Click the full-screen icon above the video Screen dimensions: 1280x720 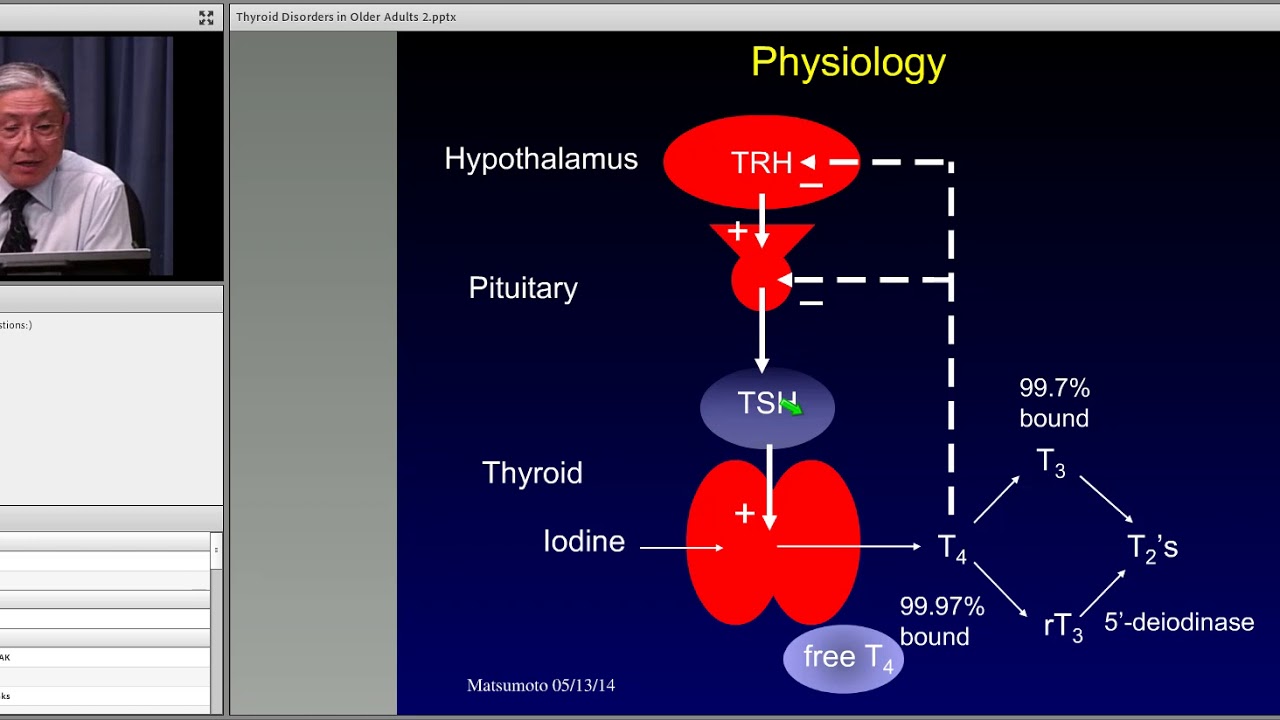click(206, 17)
